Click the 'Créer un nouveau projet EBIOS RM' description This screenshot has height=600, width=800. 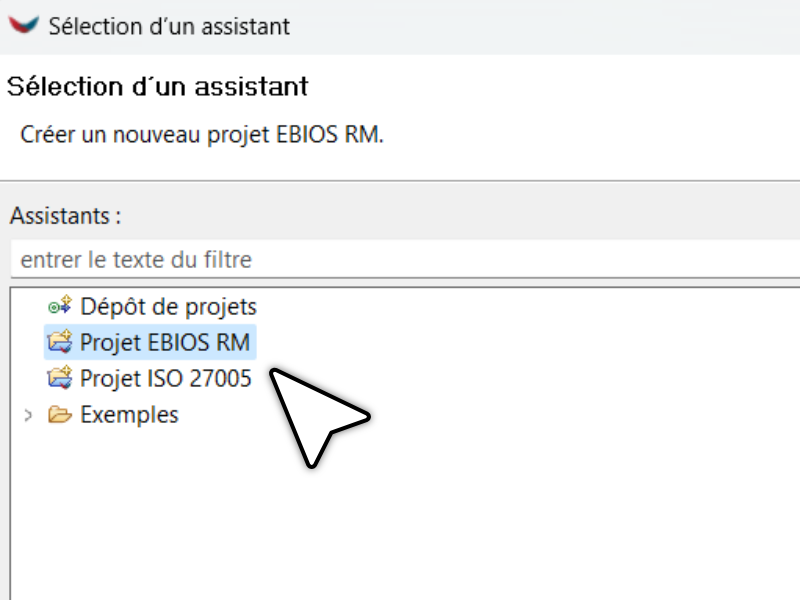pyautogui.click(x=202, y=135)
